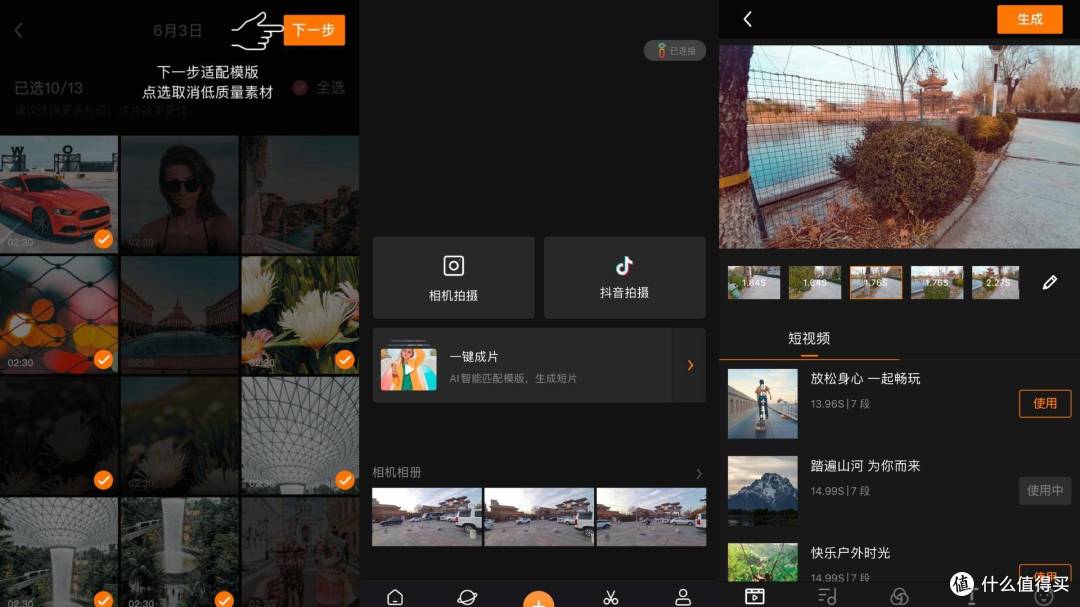Select the 1.84S clip thumbnail
The width and height of the screenshot is (1080, 607).
pyautogui.click(x=754, y=282)
